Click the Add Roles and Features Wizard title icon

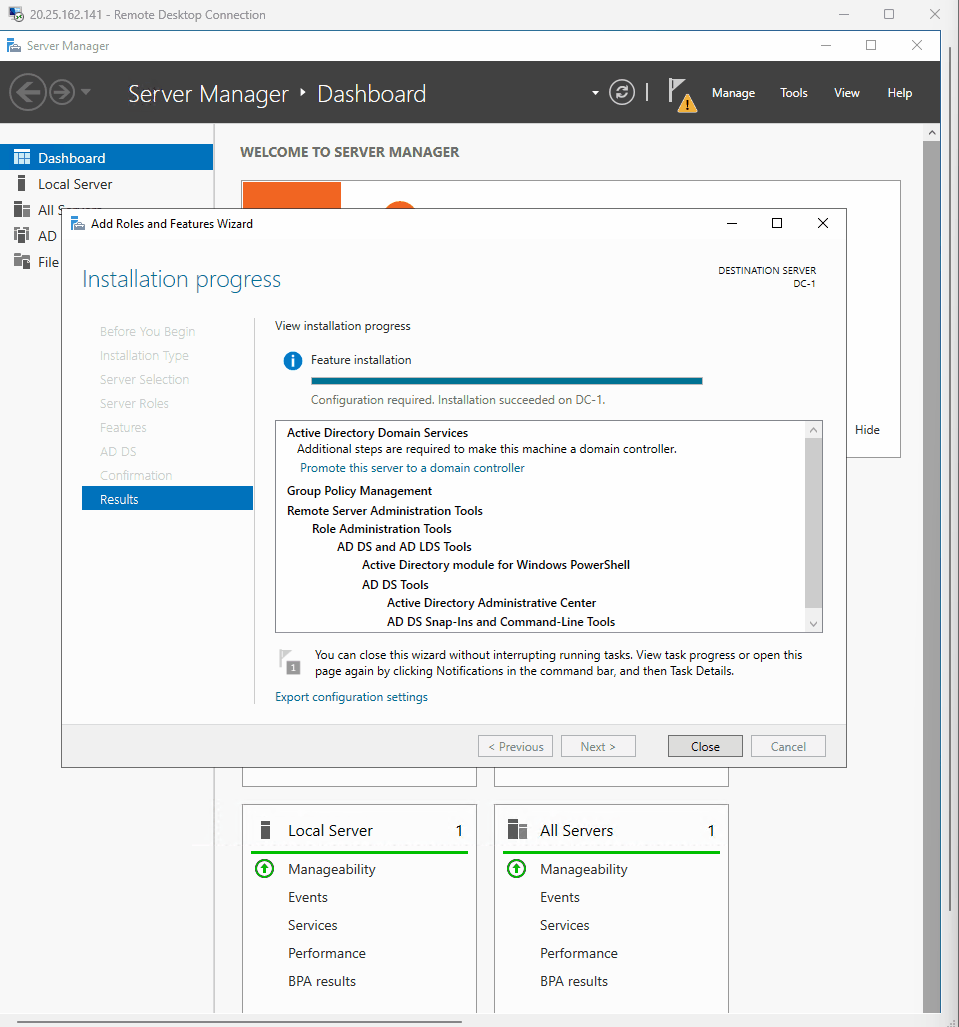pyautogui.click(x=78, y=224)
